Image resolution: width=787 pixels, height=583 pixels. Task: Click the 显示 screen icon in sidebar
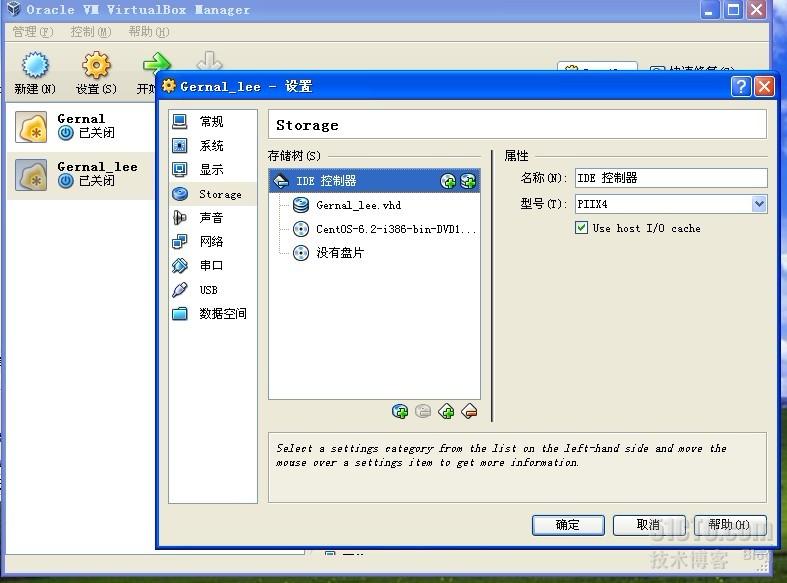180,170
